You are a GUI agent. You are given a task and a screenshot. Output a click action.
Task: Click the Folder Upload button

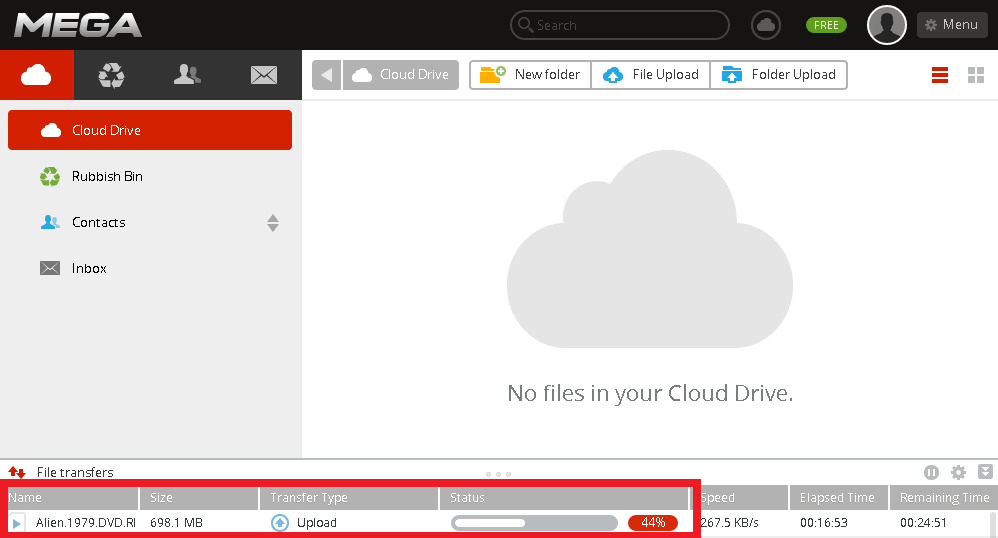coord(778,75)
